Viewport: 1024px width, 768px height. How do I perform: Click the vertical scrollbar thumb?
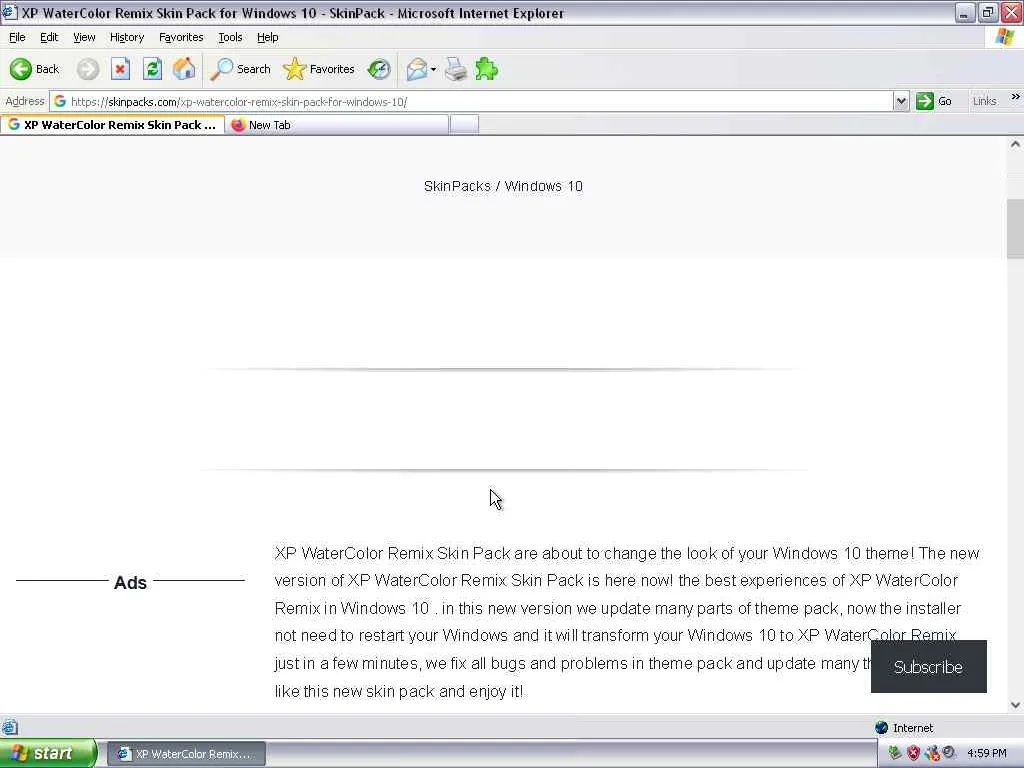tap(1015, 229)
